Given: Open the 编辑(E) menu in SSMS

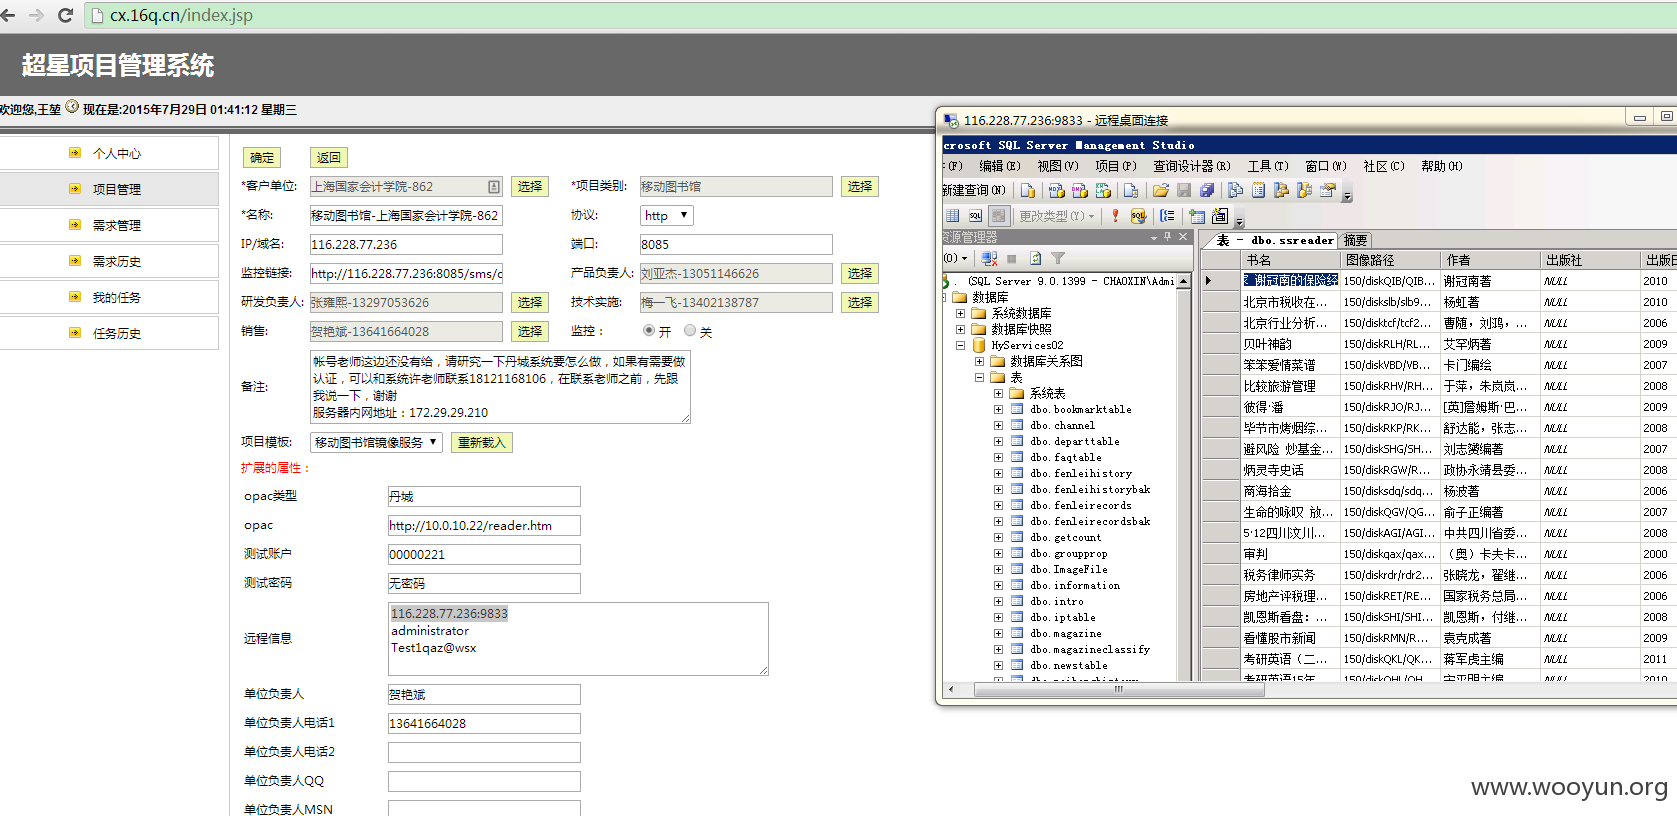Looking at the screenshot, I should pyautogui.click(x=1000, y=166).
